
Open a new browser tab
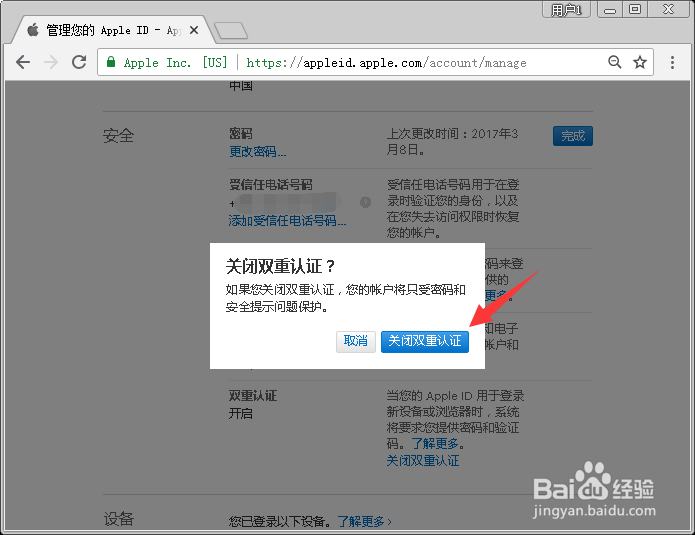(x=231, y=31)
